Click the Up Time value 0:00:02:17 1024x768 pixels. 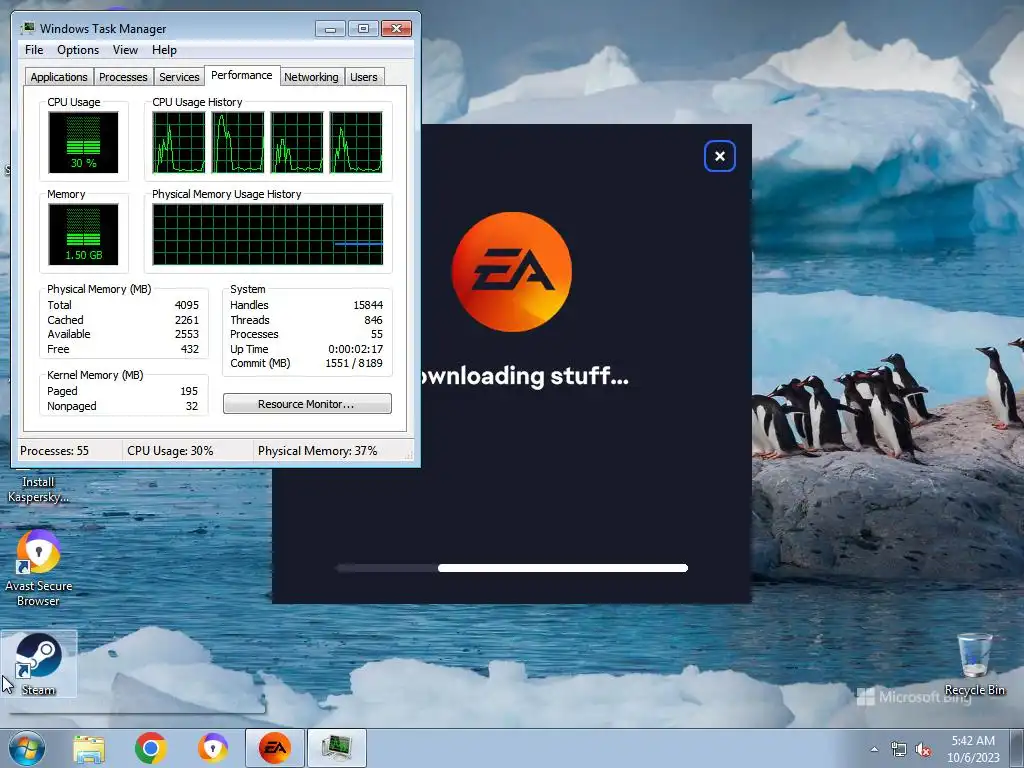pos(355,349)
